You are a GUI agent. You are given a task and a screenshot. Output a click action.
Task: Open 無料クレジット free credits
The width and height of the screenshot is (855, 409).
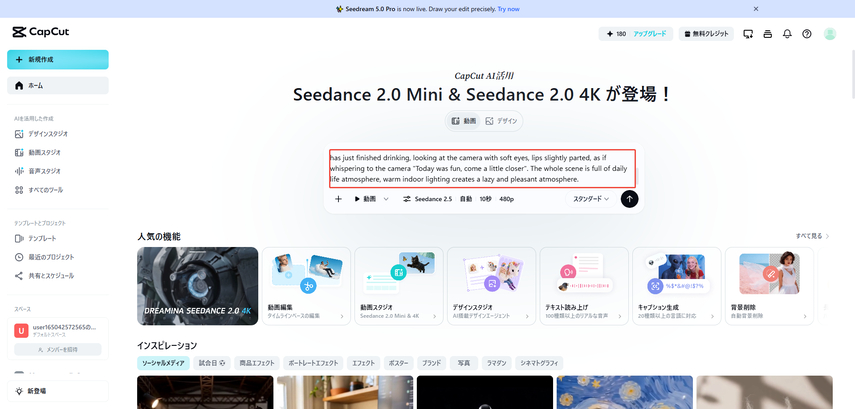point(706,34)
